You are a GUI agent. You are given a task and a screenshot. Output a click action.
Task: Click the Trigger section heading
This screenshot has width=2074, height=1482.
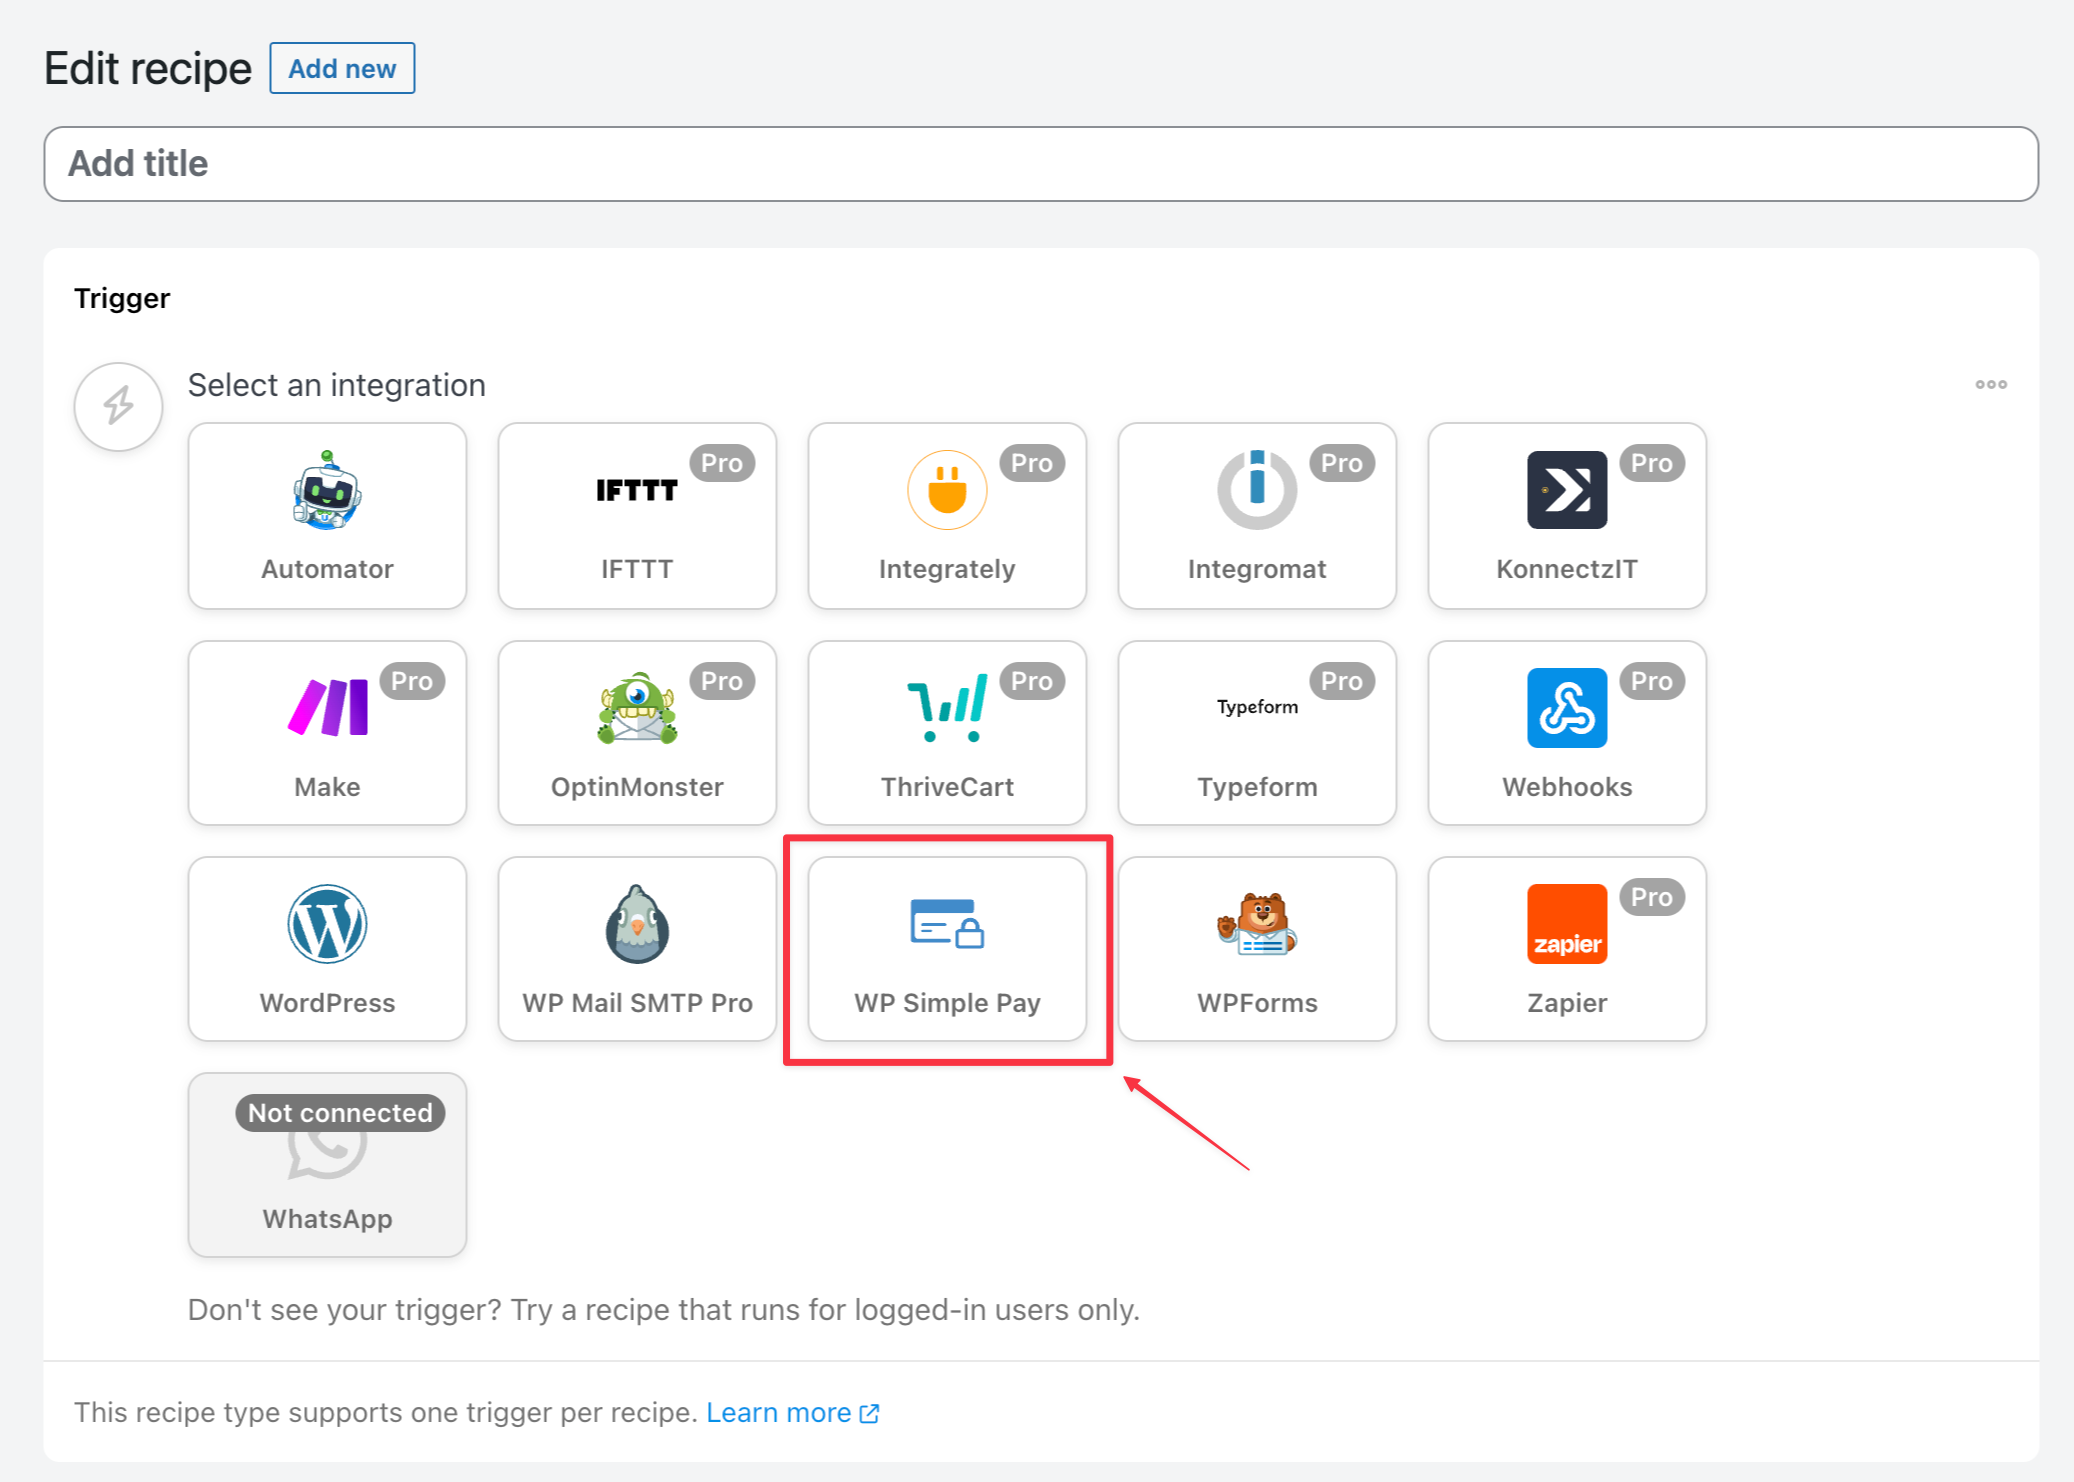click(x=122, y=298)
